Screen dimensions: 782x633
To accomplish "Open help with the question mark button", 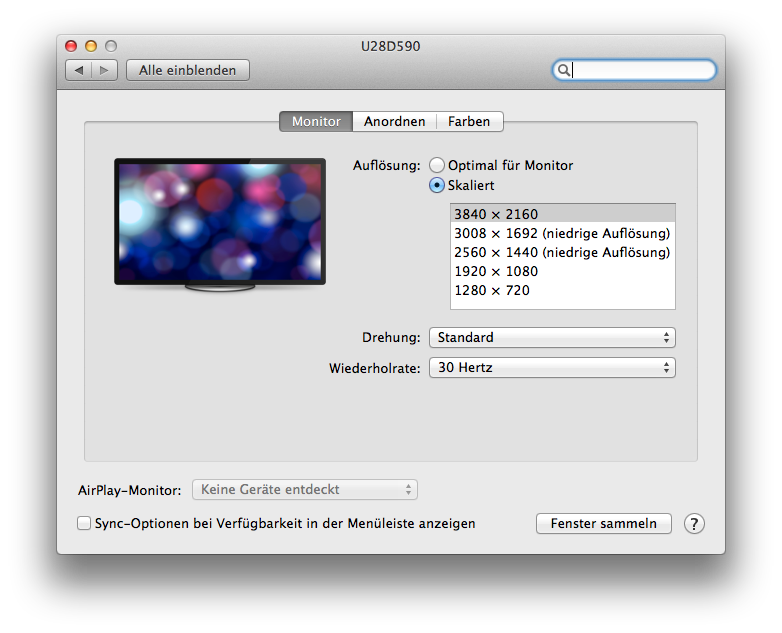I will (694, 524).
